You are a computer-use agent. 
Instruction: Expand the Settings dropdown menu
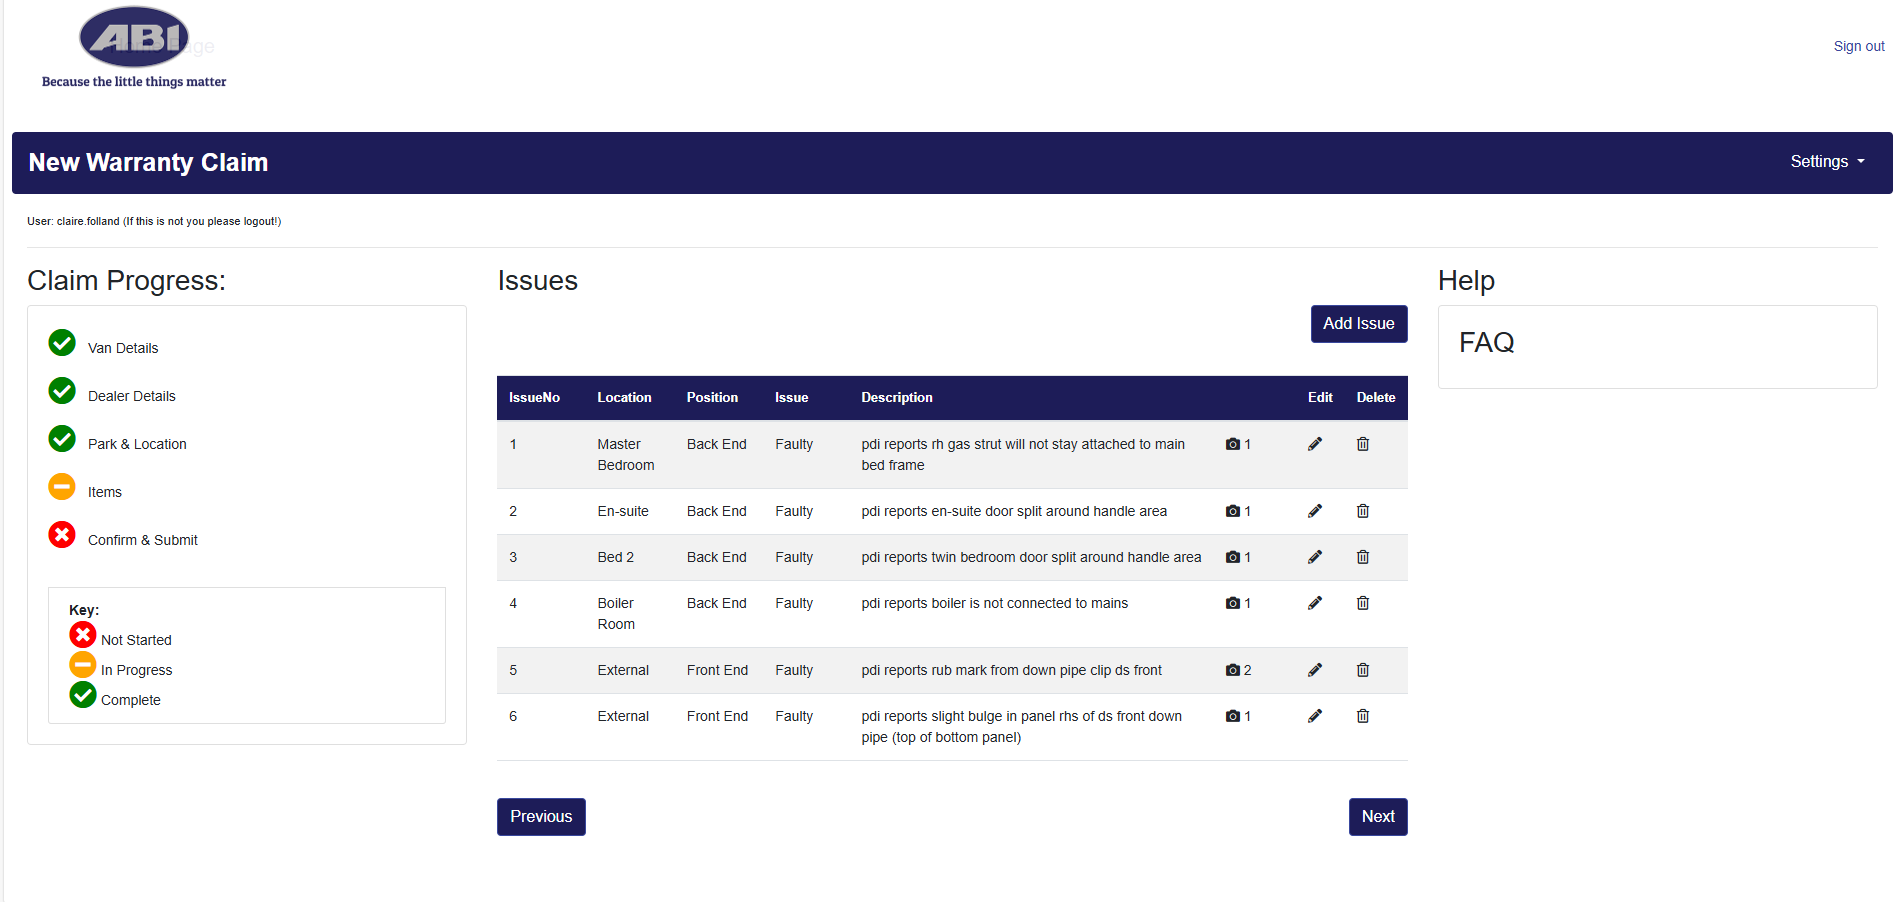point(1826,162)
